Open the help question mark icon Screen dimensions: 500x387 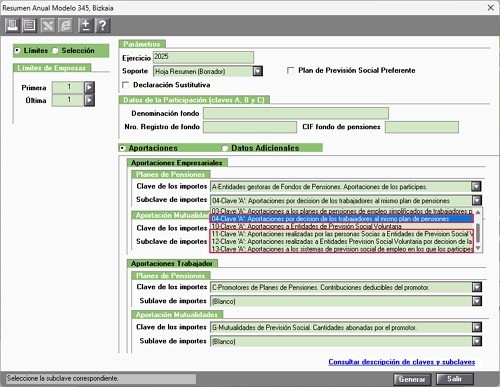103,25
